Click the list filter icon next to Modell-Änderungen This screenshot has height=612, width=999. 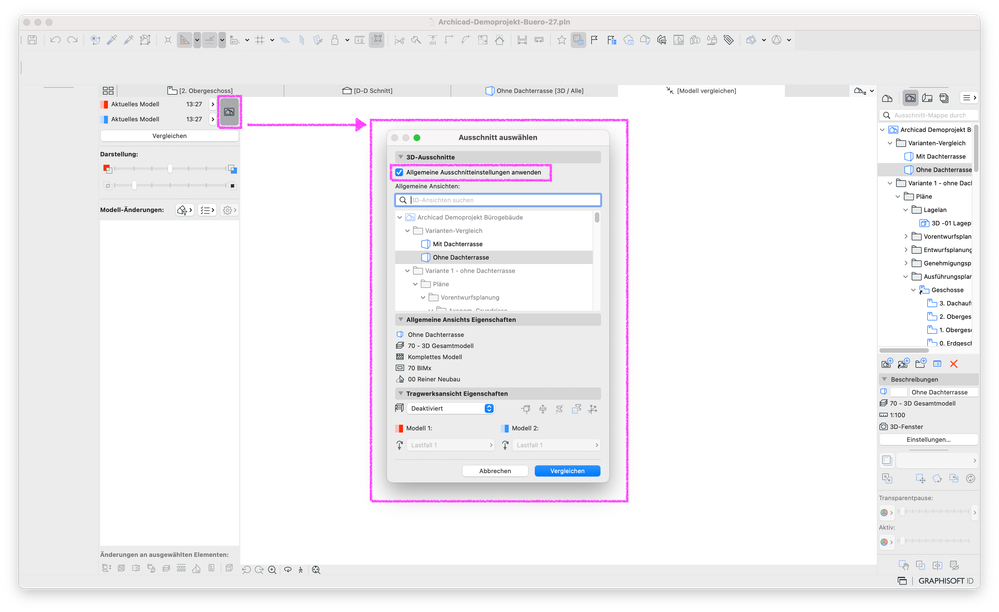click(x=207, y=210)
